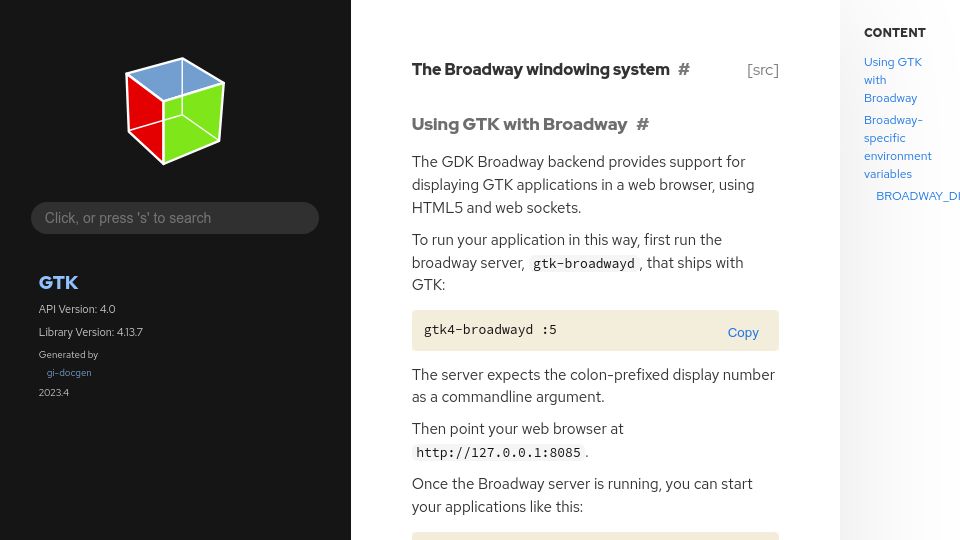Click the gtk4-broadwayd :5 code text
This screenshot has height=540, width=960.
point(490,329)
